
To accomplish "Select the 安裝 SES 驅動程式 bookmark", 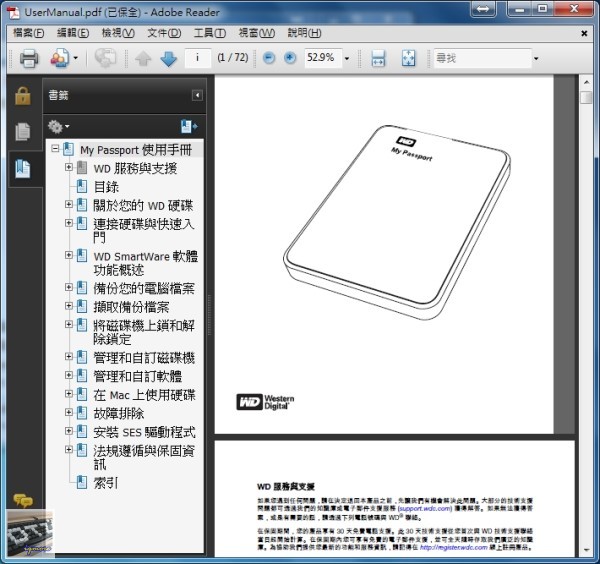I will pyautogui.click(x=144, y=432).
